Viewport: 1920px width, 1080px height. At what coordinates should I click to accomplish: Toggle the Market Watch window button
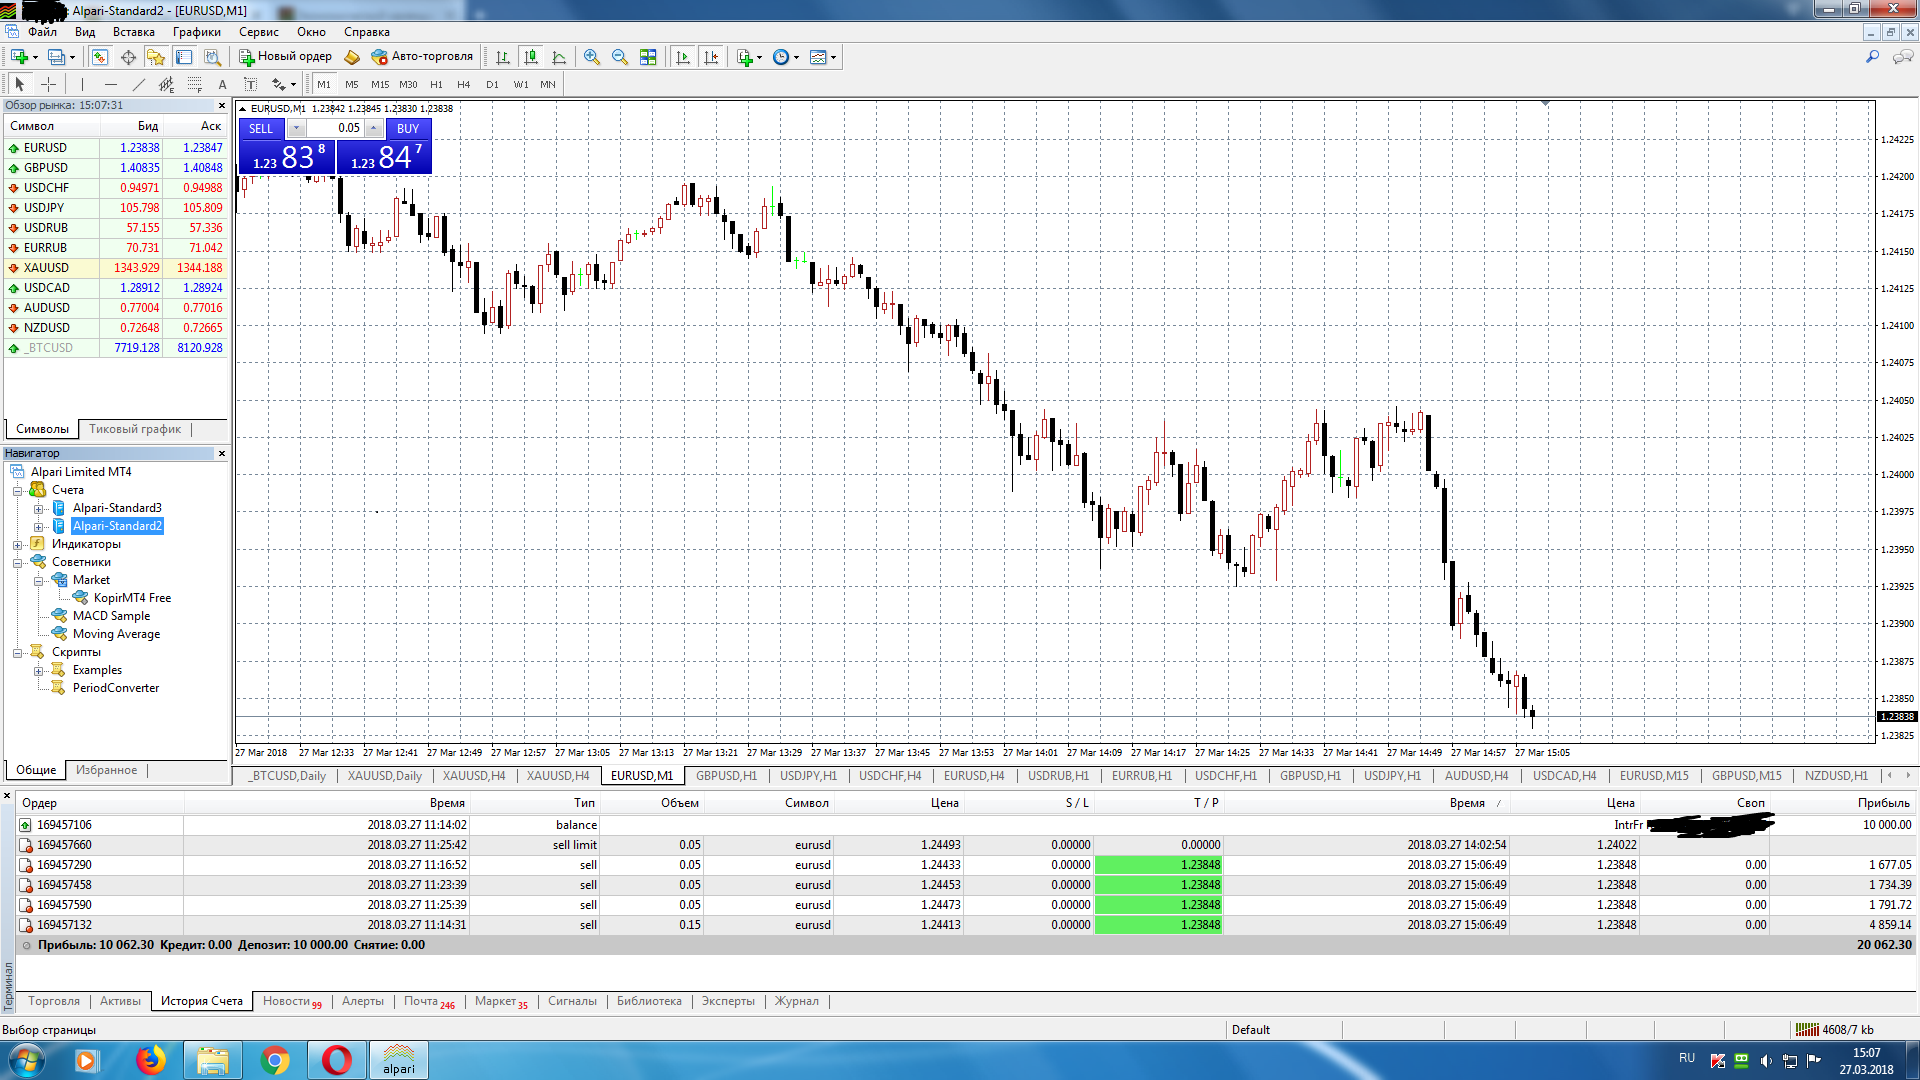point(100,57)
